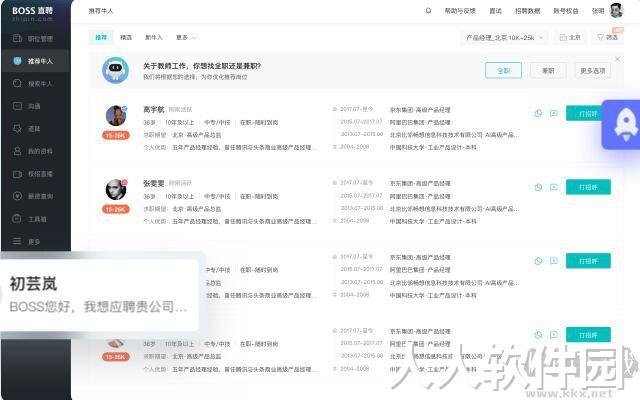
Task: Click the BOSS直聘 logo
Action: (x=32, y=13)
